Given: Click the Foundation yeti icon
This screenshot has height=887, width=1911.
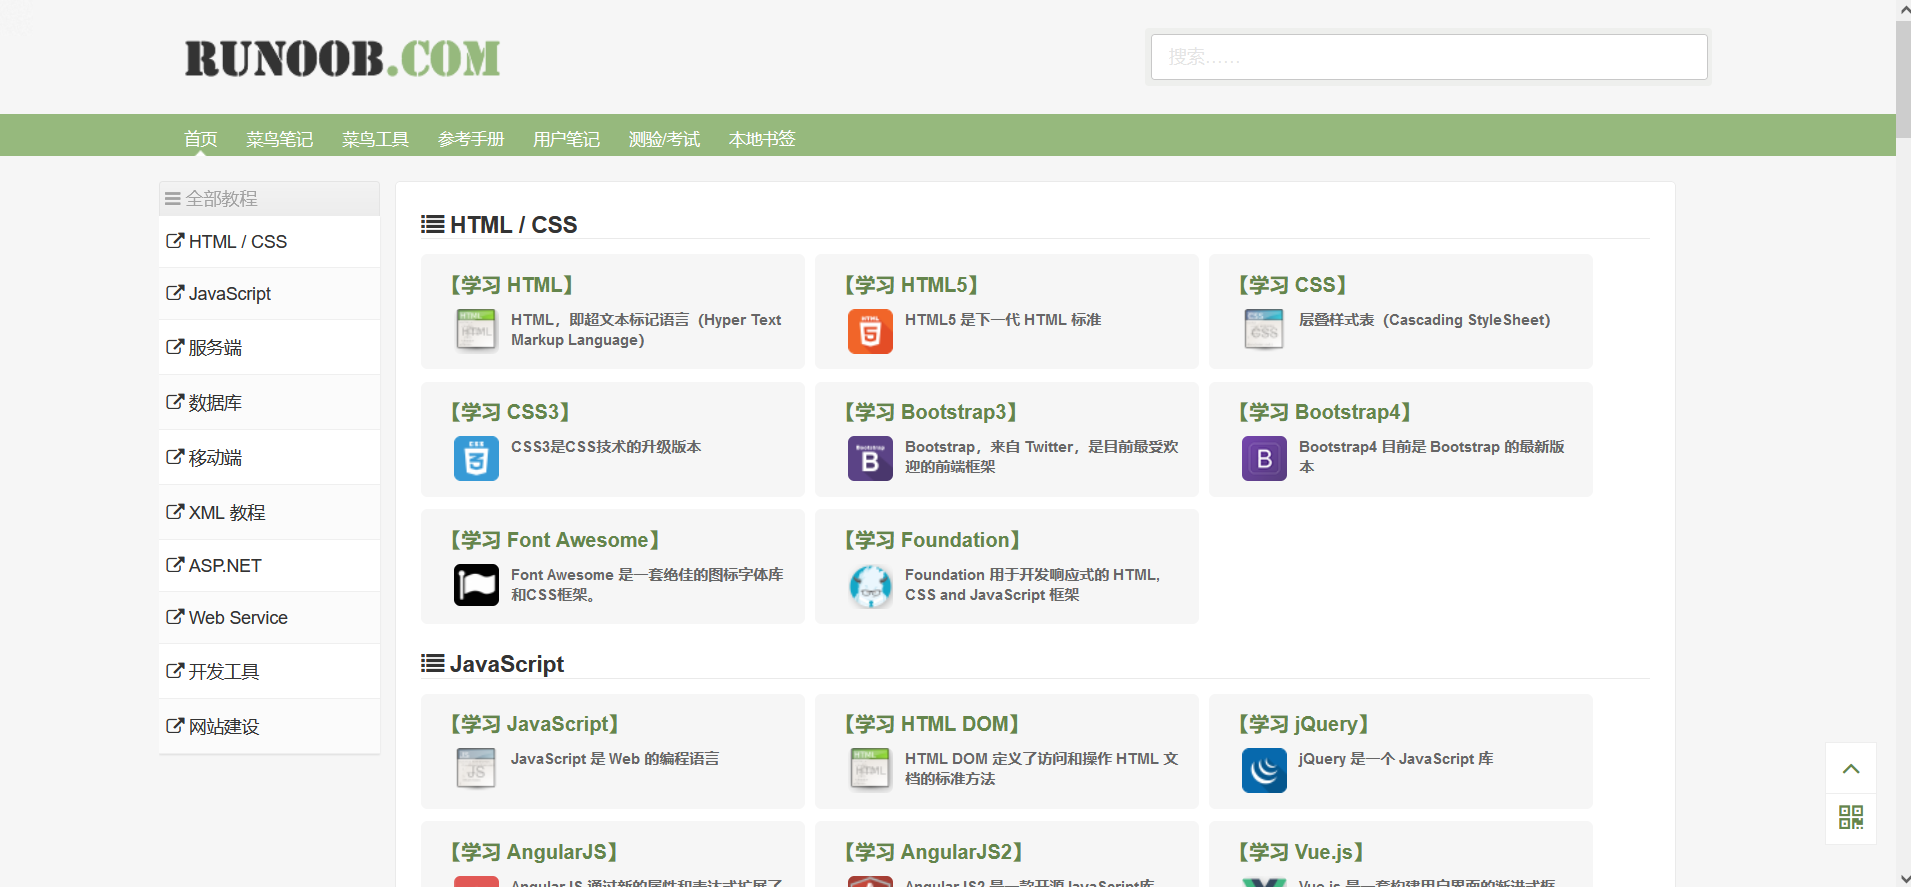Looking at the screenshot, I should coord(870,586).
